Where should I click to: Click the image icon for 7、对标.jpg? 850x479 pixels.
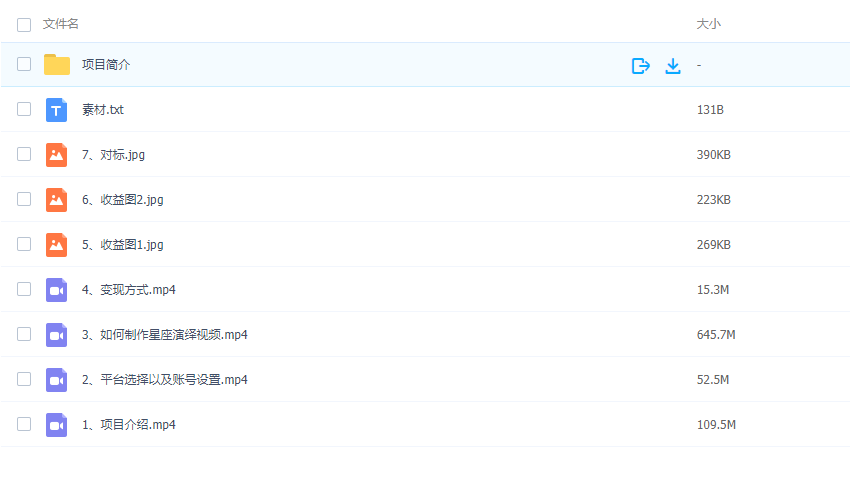click(57, 155)
